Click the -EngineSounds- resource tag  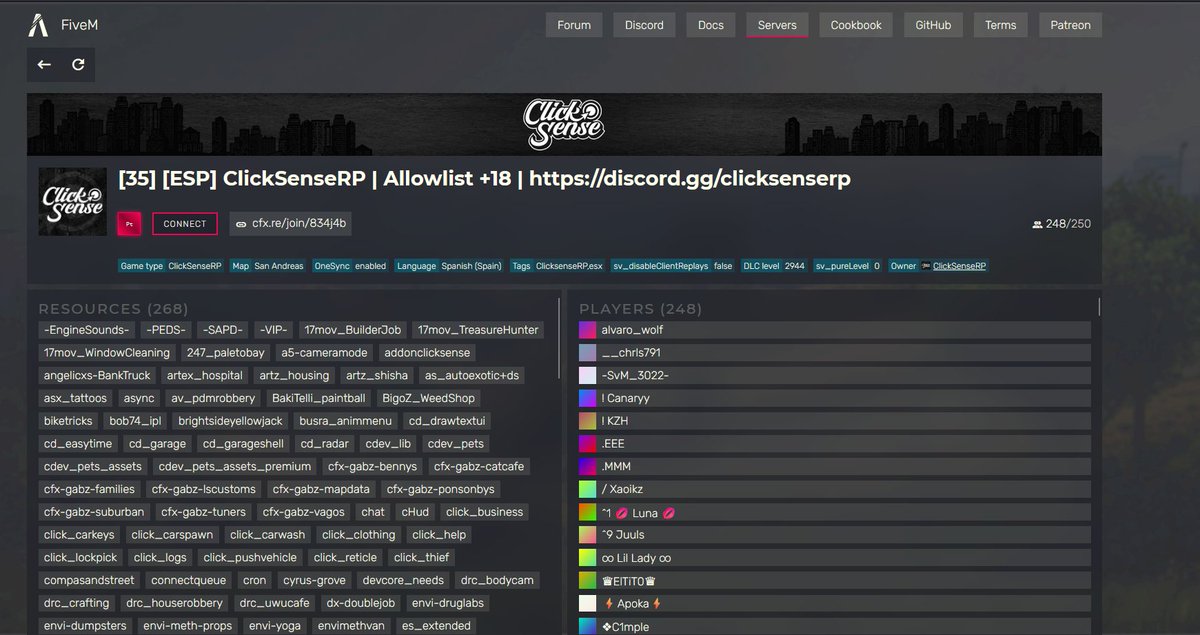tap(87, 330)
